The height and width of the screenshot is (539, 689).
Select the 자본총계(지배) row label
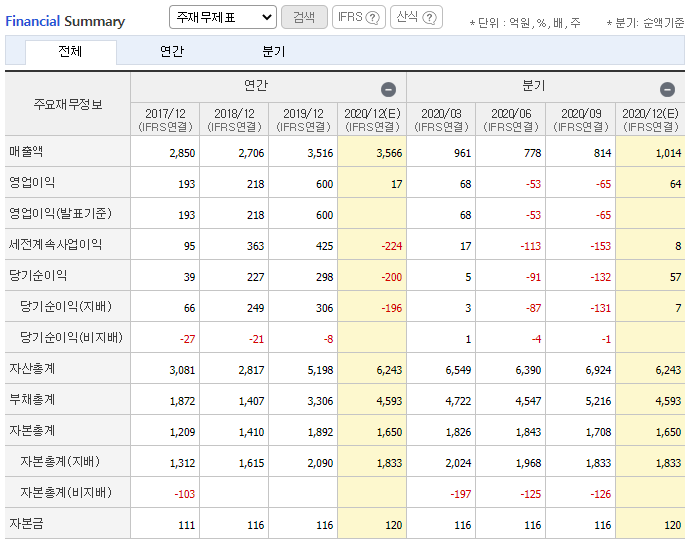point(60,461)
